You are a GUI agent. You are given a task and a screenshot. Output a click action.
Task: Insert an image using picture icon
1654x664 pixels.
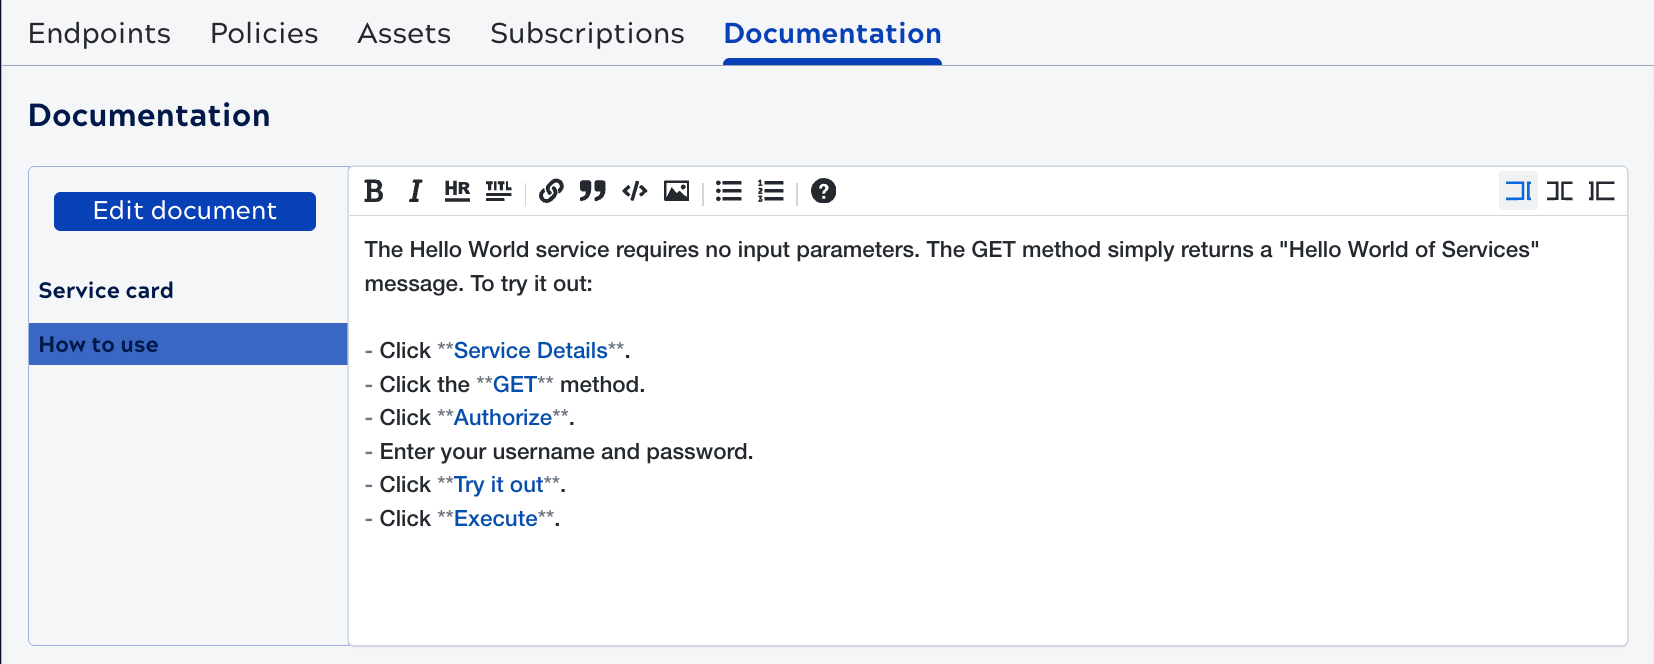[677, 191]
